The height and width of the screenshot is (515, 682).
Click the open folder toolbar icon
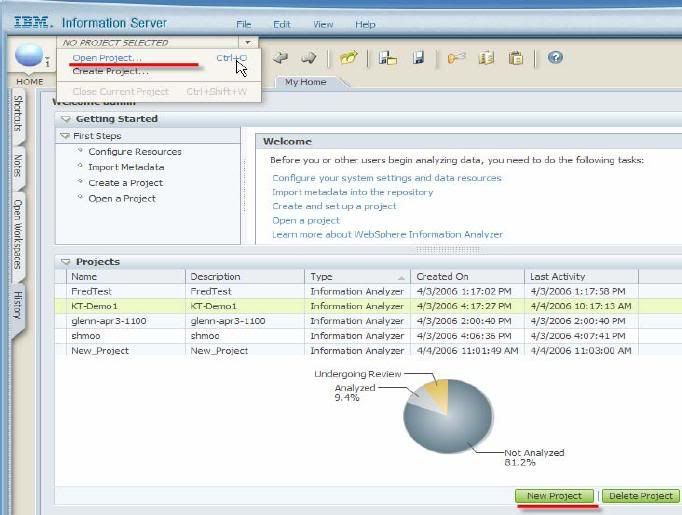[x=348, y=58]
